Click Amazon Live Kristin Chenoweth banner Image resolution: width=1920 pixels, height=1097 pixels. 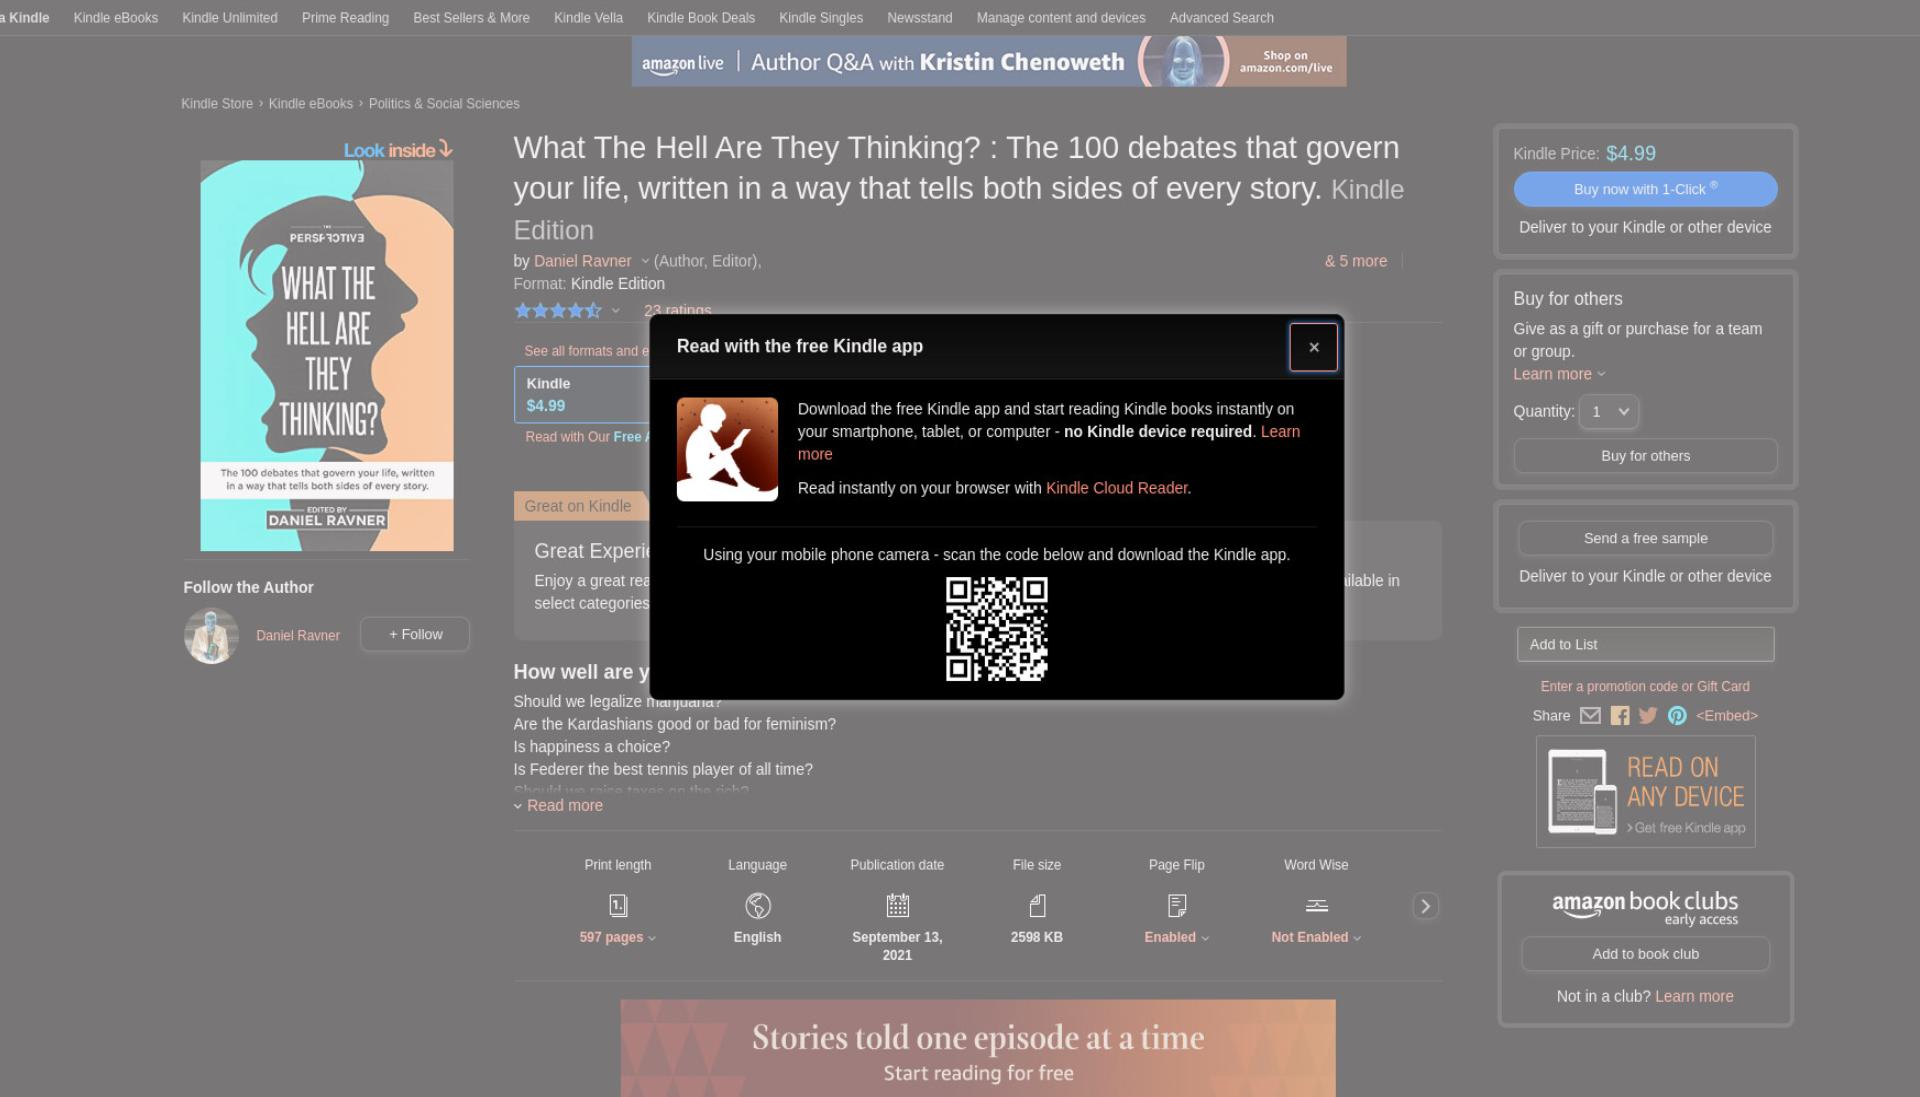(989, 61)
